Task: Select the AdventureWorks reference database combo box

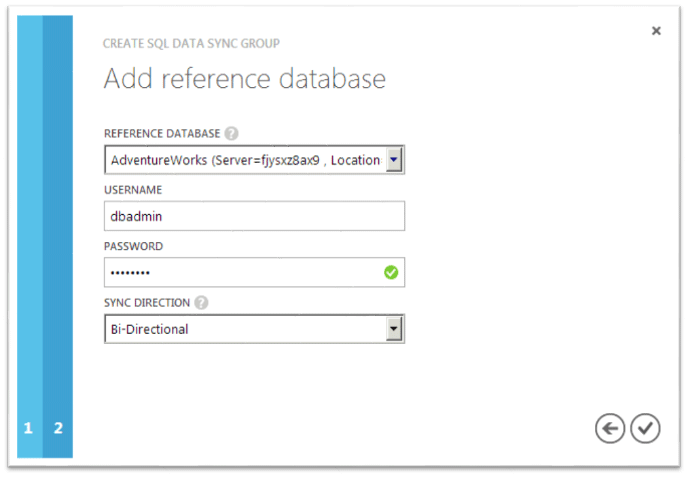Action: [x=254, y=160]
